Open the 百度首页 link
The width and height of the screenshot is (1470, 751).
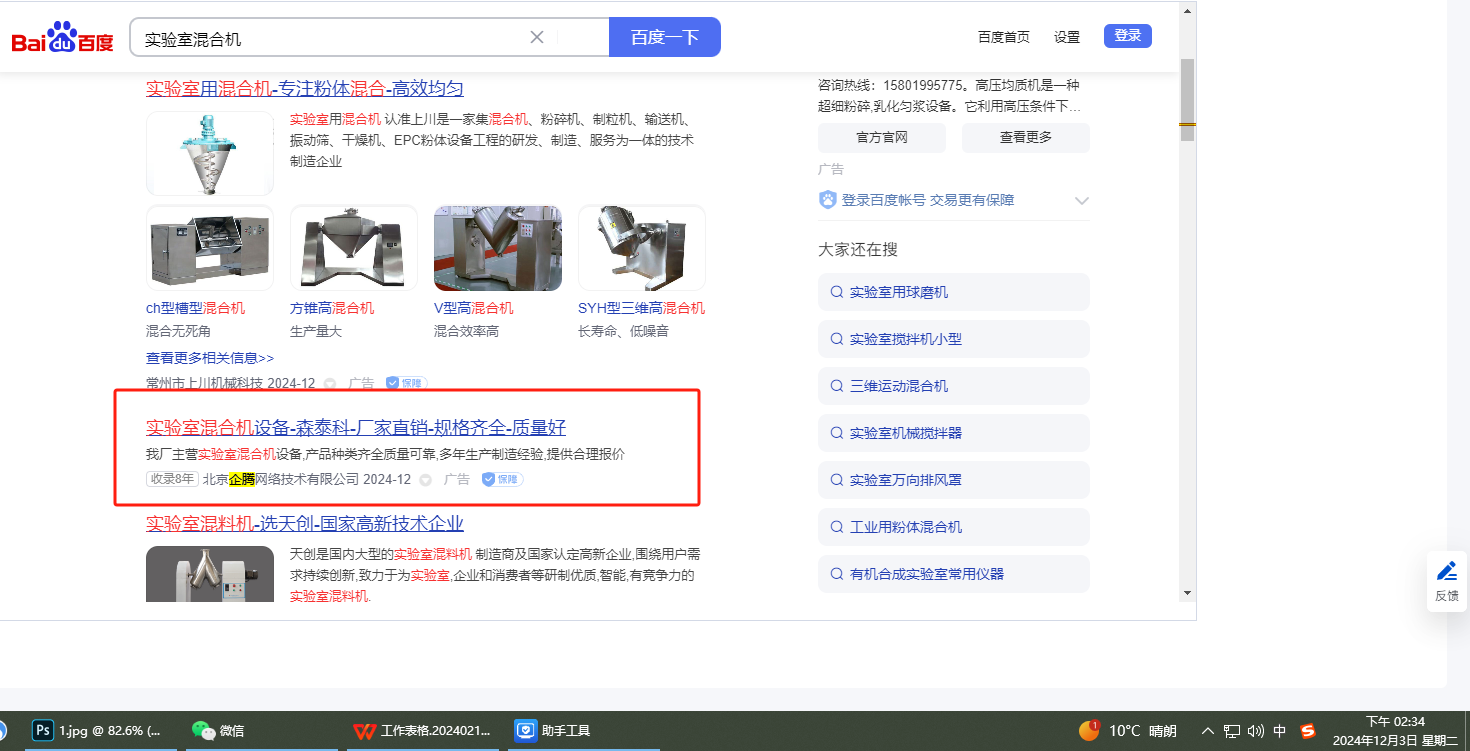click(x=1004, y=37)
